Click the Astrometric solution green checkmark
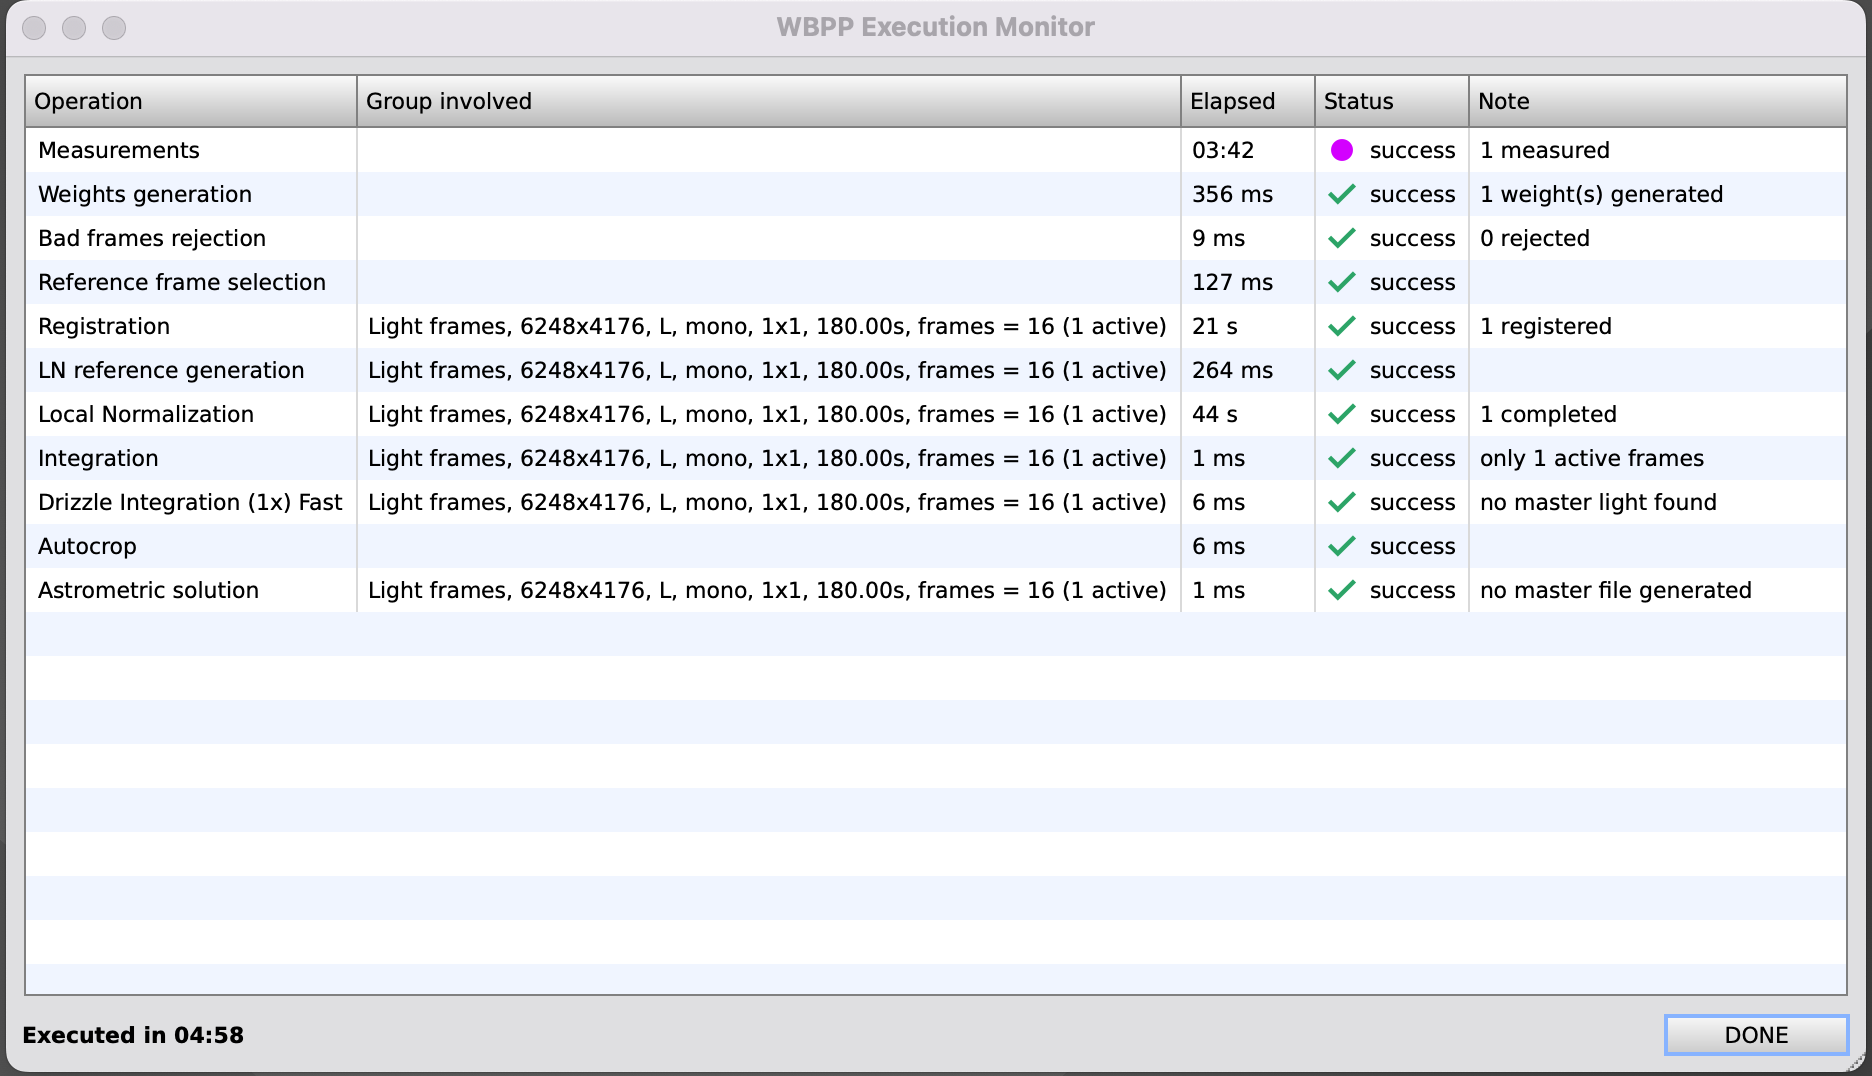 point(1342,590)
